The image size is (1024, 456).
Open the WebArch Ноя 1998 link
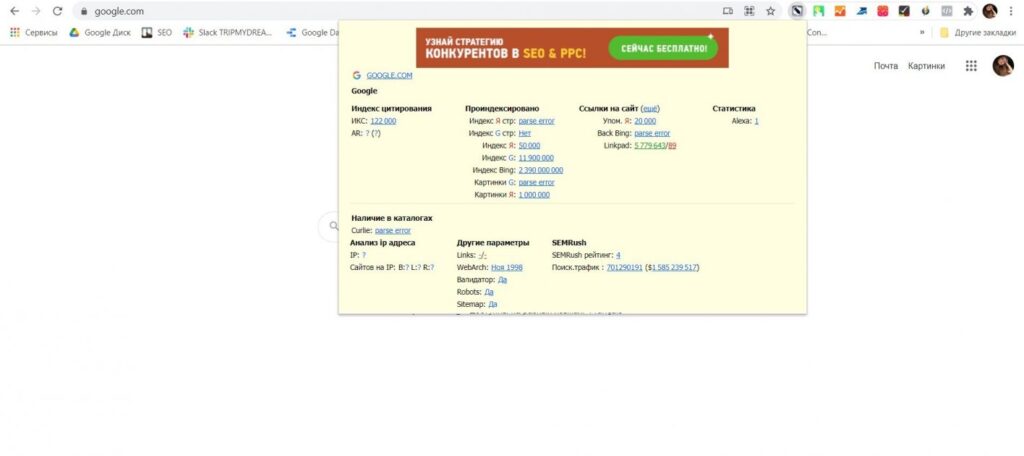click(x=507, y=267)
